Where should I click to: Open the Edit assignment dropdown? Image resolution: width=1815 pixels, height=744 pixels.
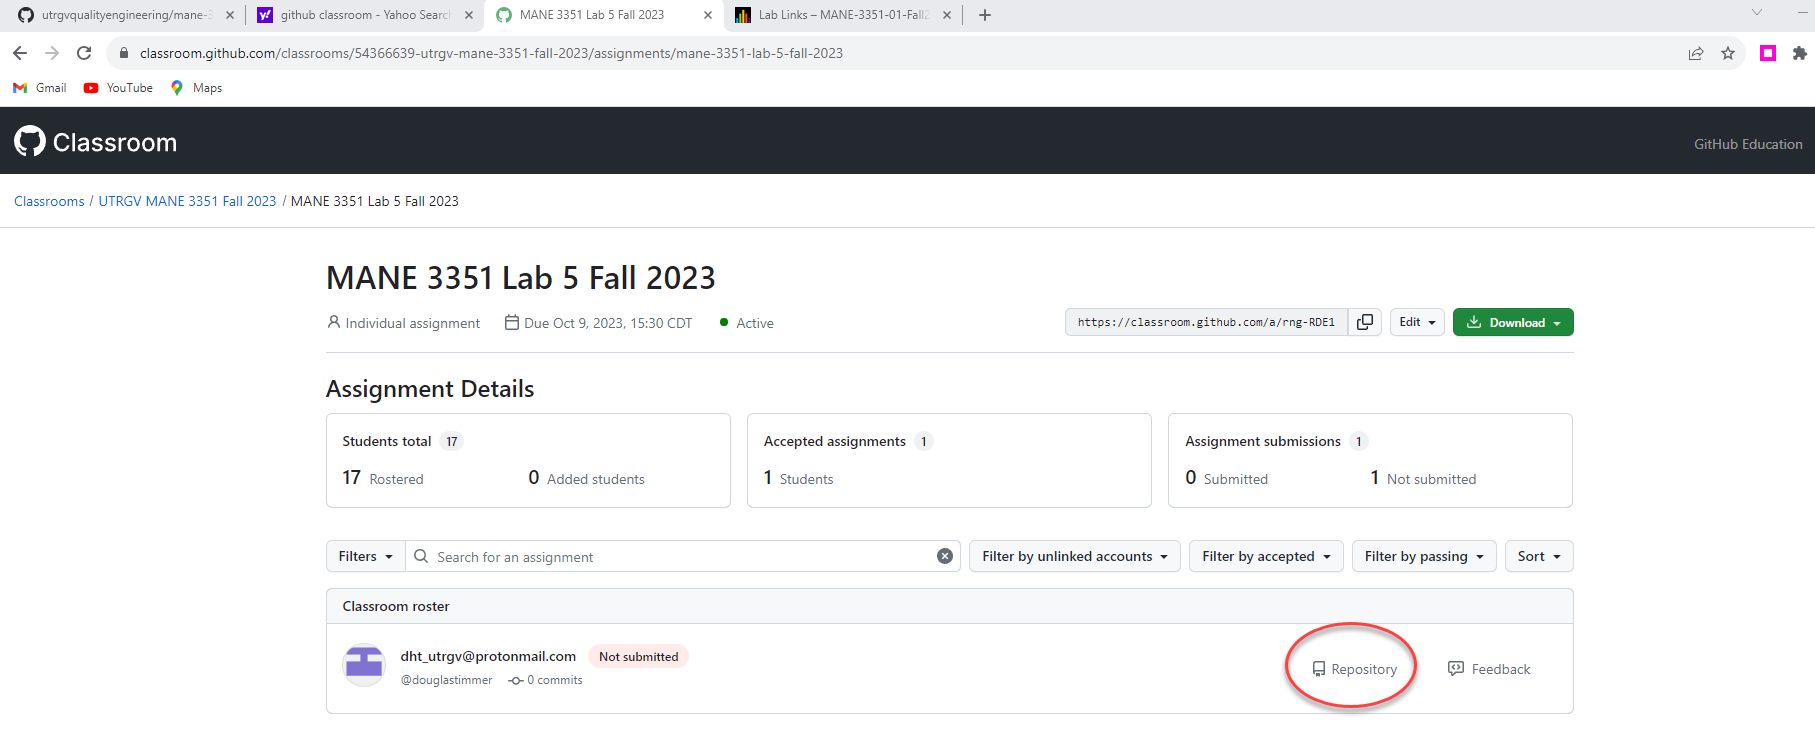pyautogui.click(x=1416, y=322)
